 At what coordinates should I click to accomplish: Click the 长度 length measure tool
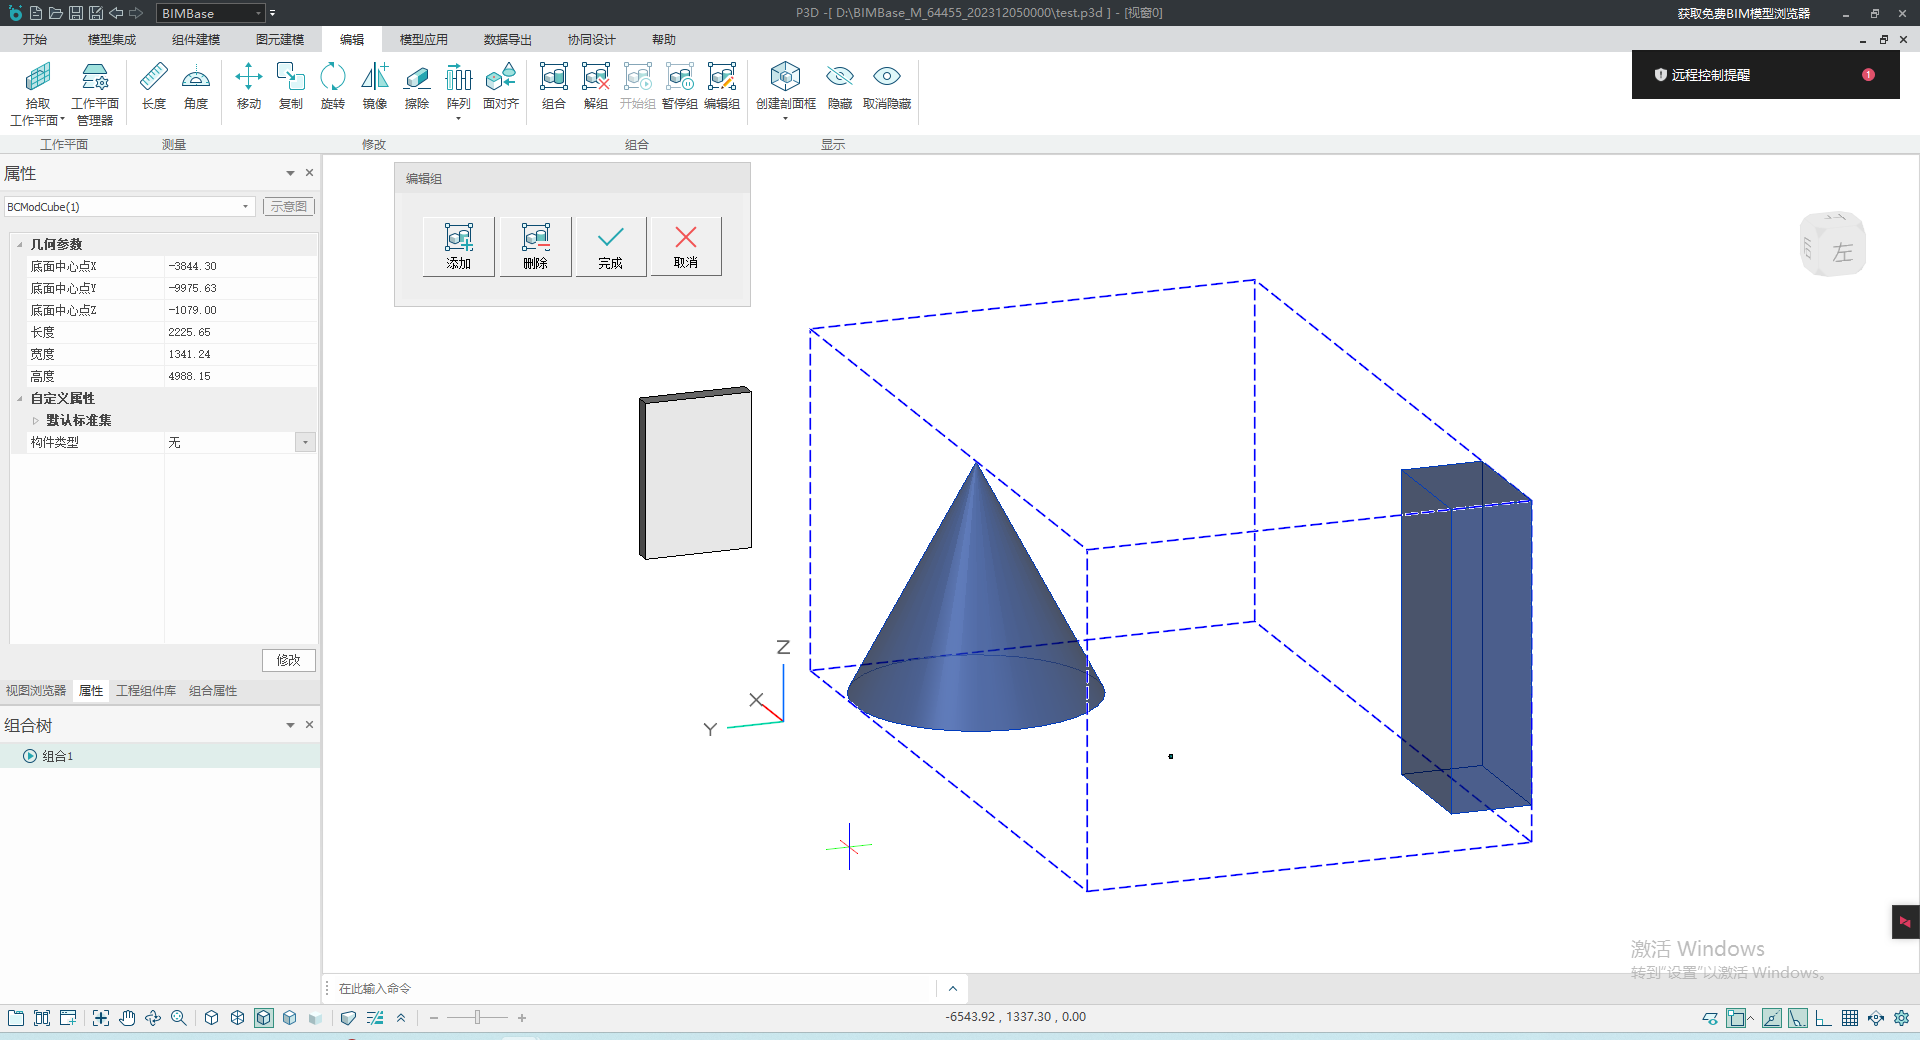click(153, 86)
